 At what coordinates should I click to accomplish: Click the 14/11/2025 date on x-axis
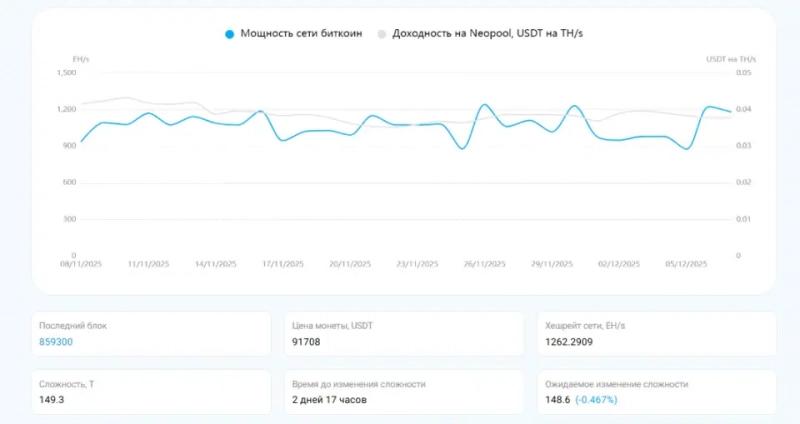[x=216, y=264]
